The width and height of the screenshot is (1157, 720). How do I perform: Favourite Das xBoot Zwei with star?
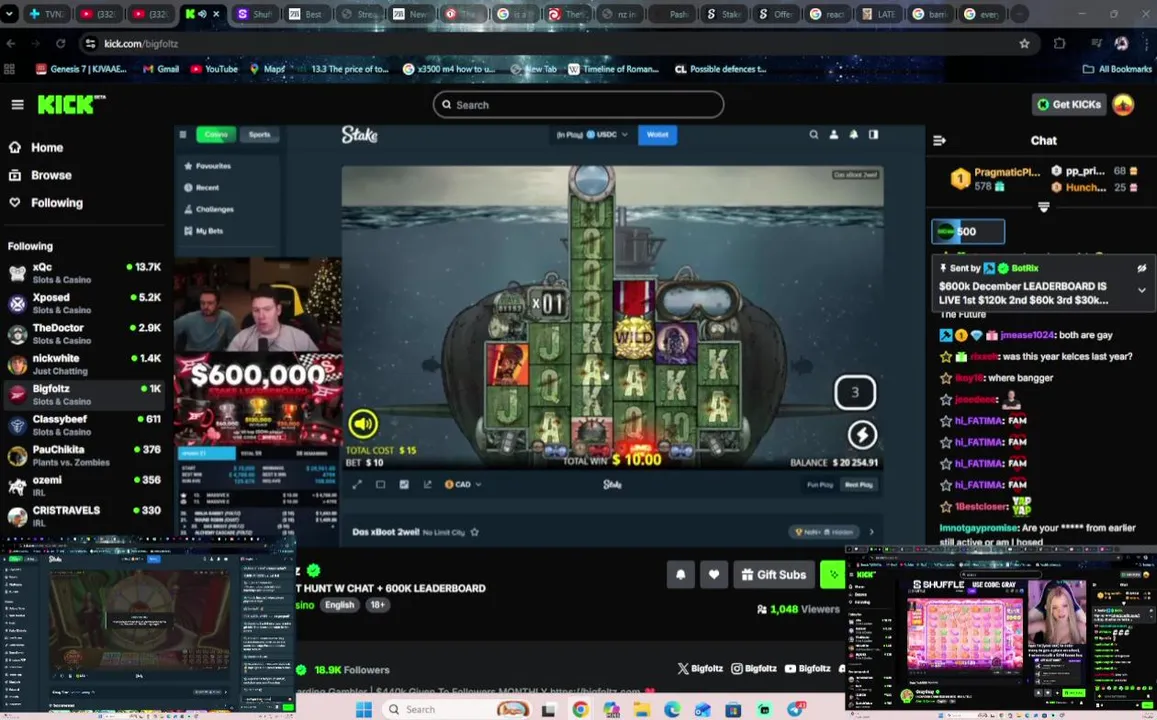click(474, 532)
